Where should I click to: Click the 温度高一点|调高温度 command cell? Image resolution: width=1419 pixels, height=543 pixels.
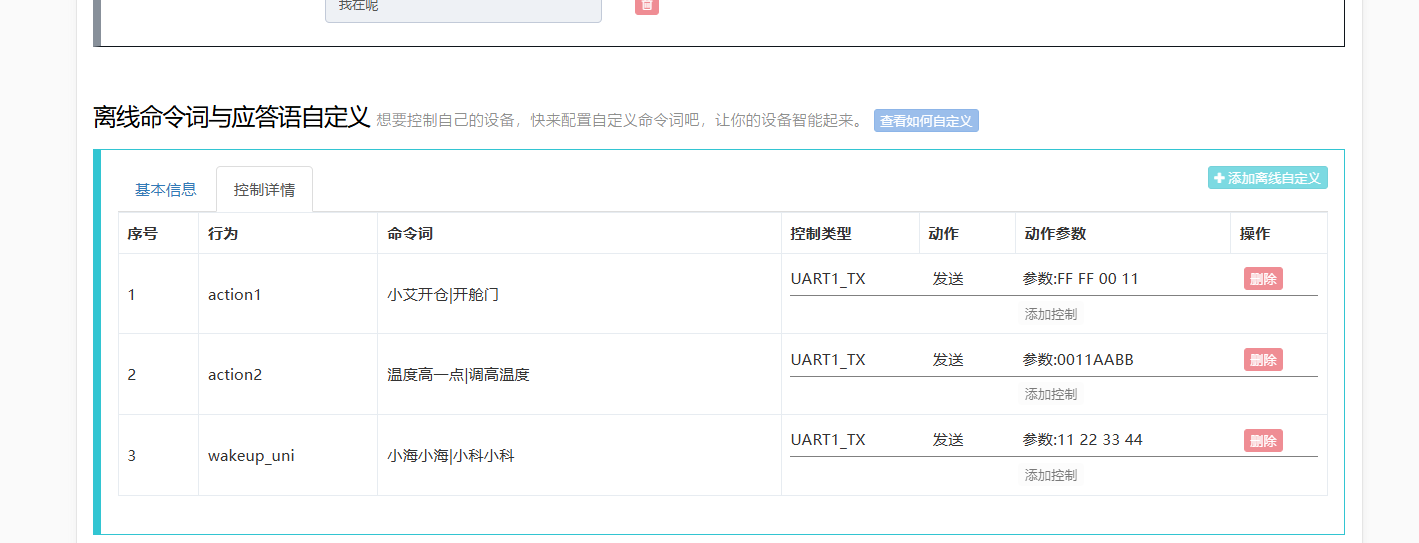point(458,375)
